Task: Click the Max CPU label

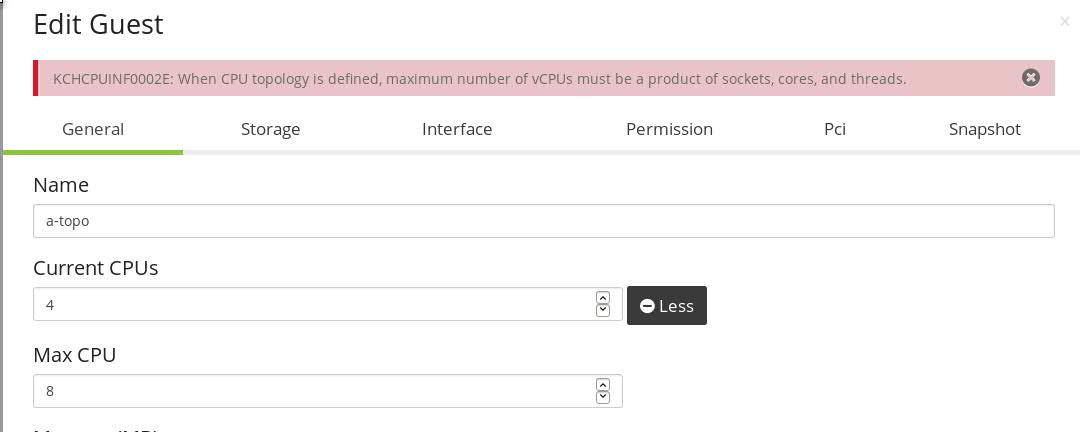Action: tap(75, 354)
